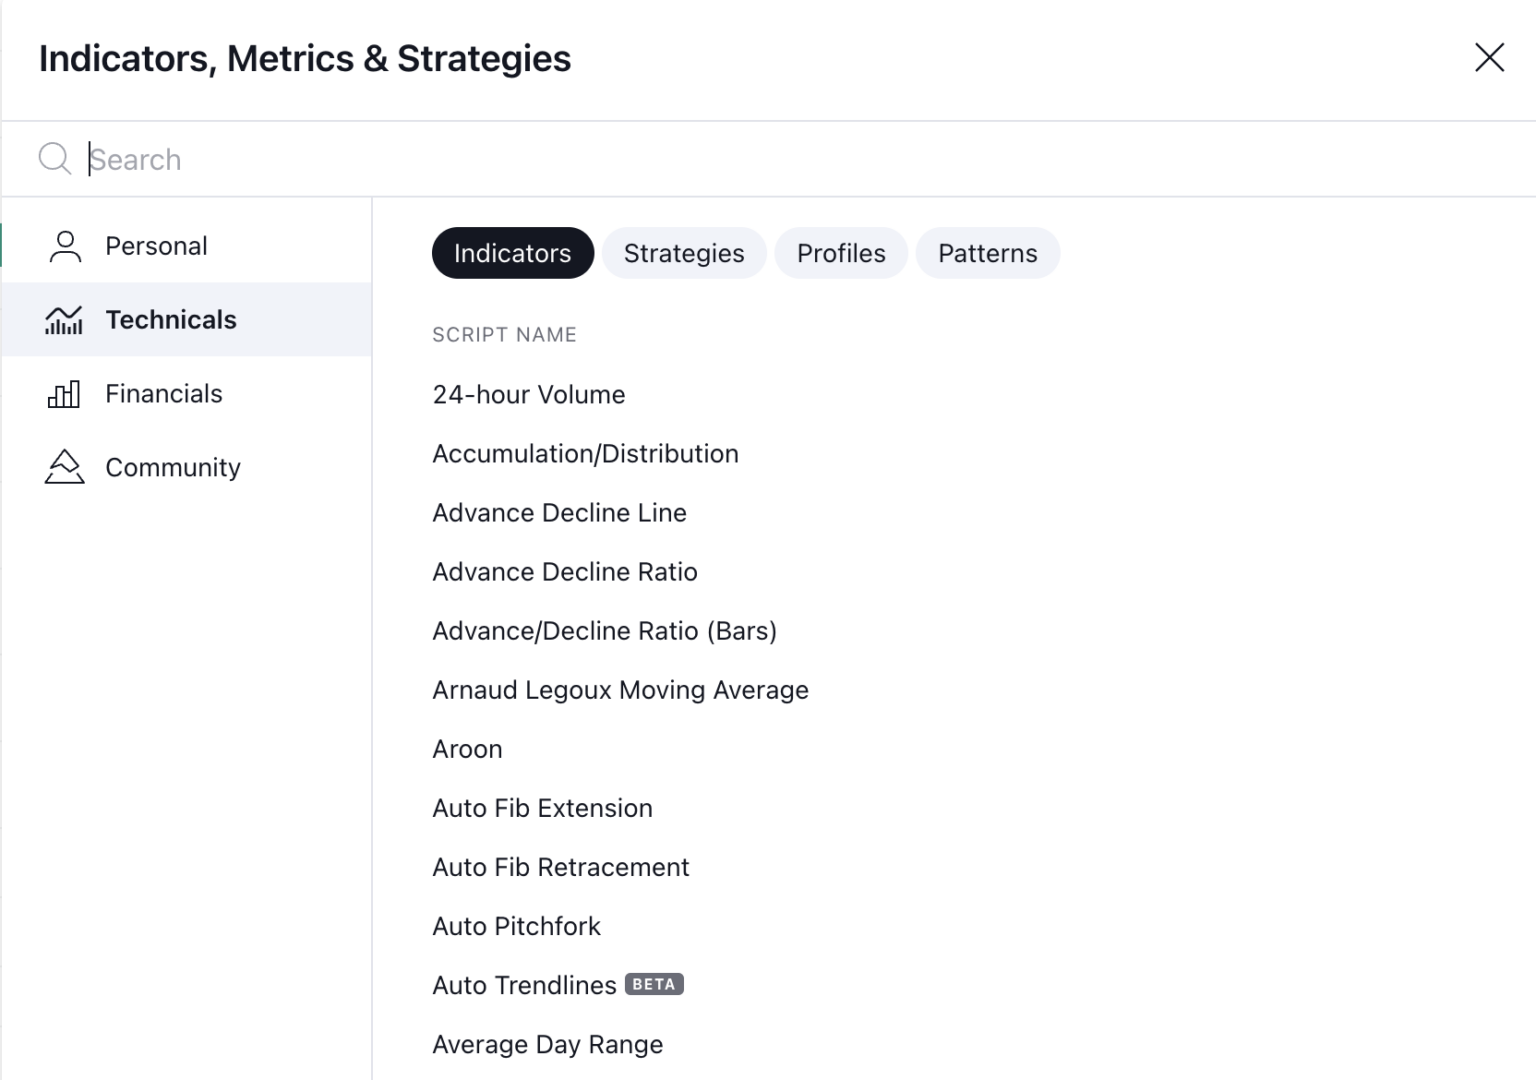Add the 24-hour Volume indicator
Screen dimensions: 1536x1080
coord(529,395)
